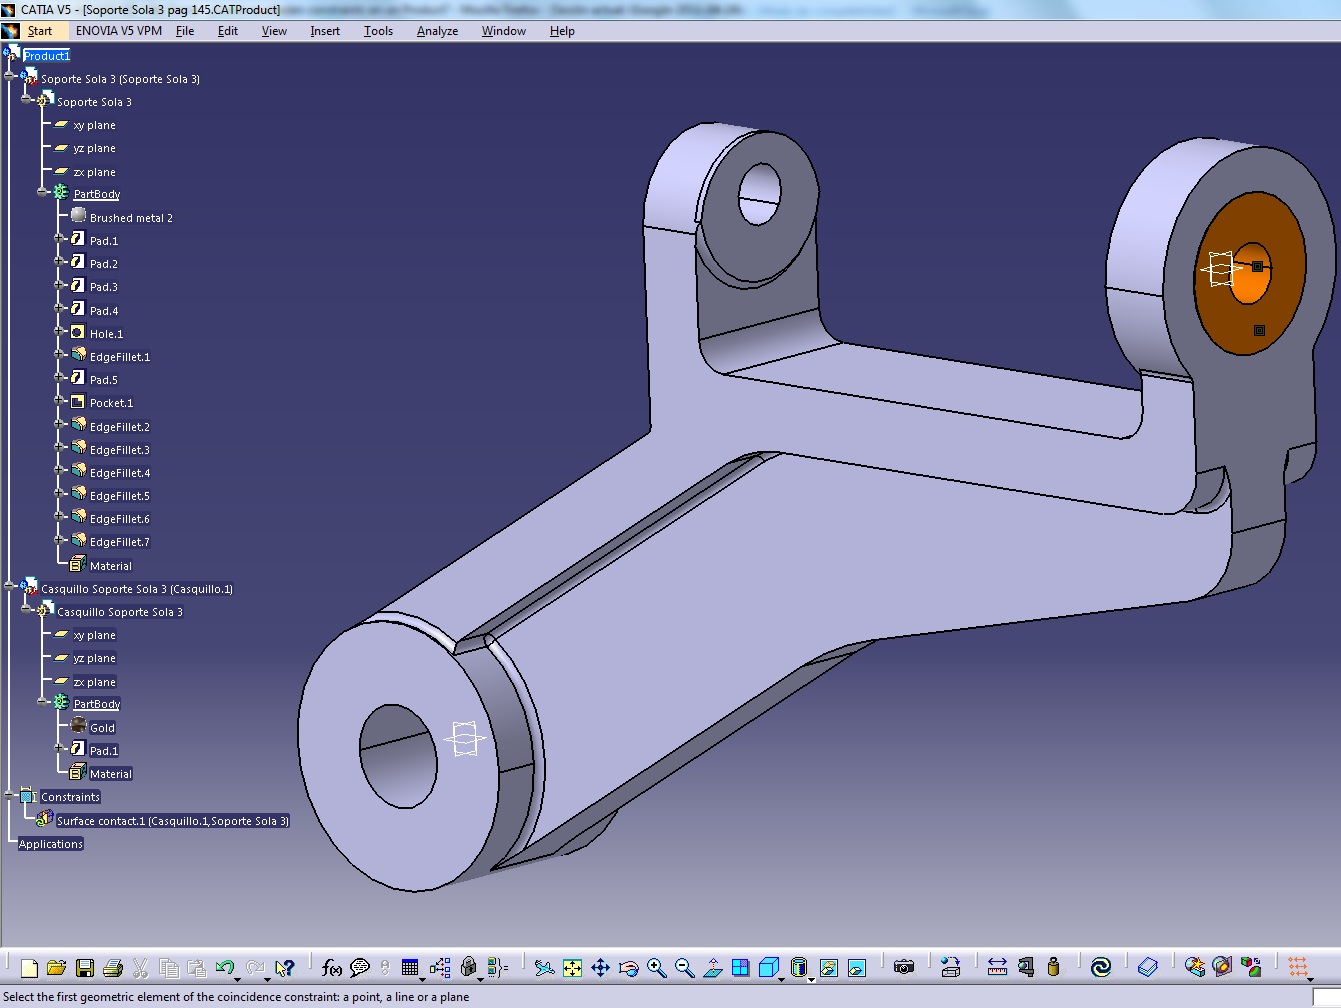Click the Measure Item caliper icon

pyautogui.click(x=1025, y=967)
